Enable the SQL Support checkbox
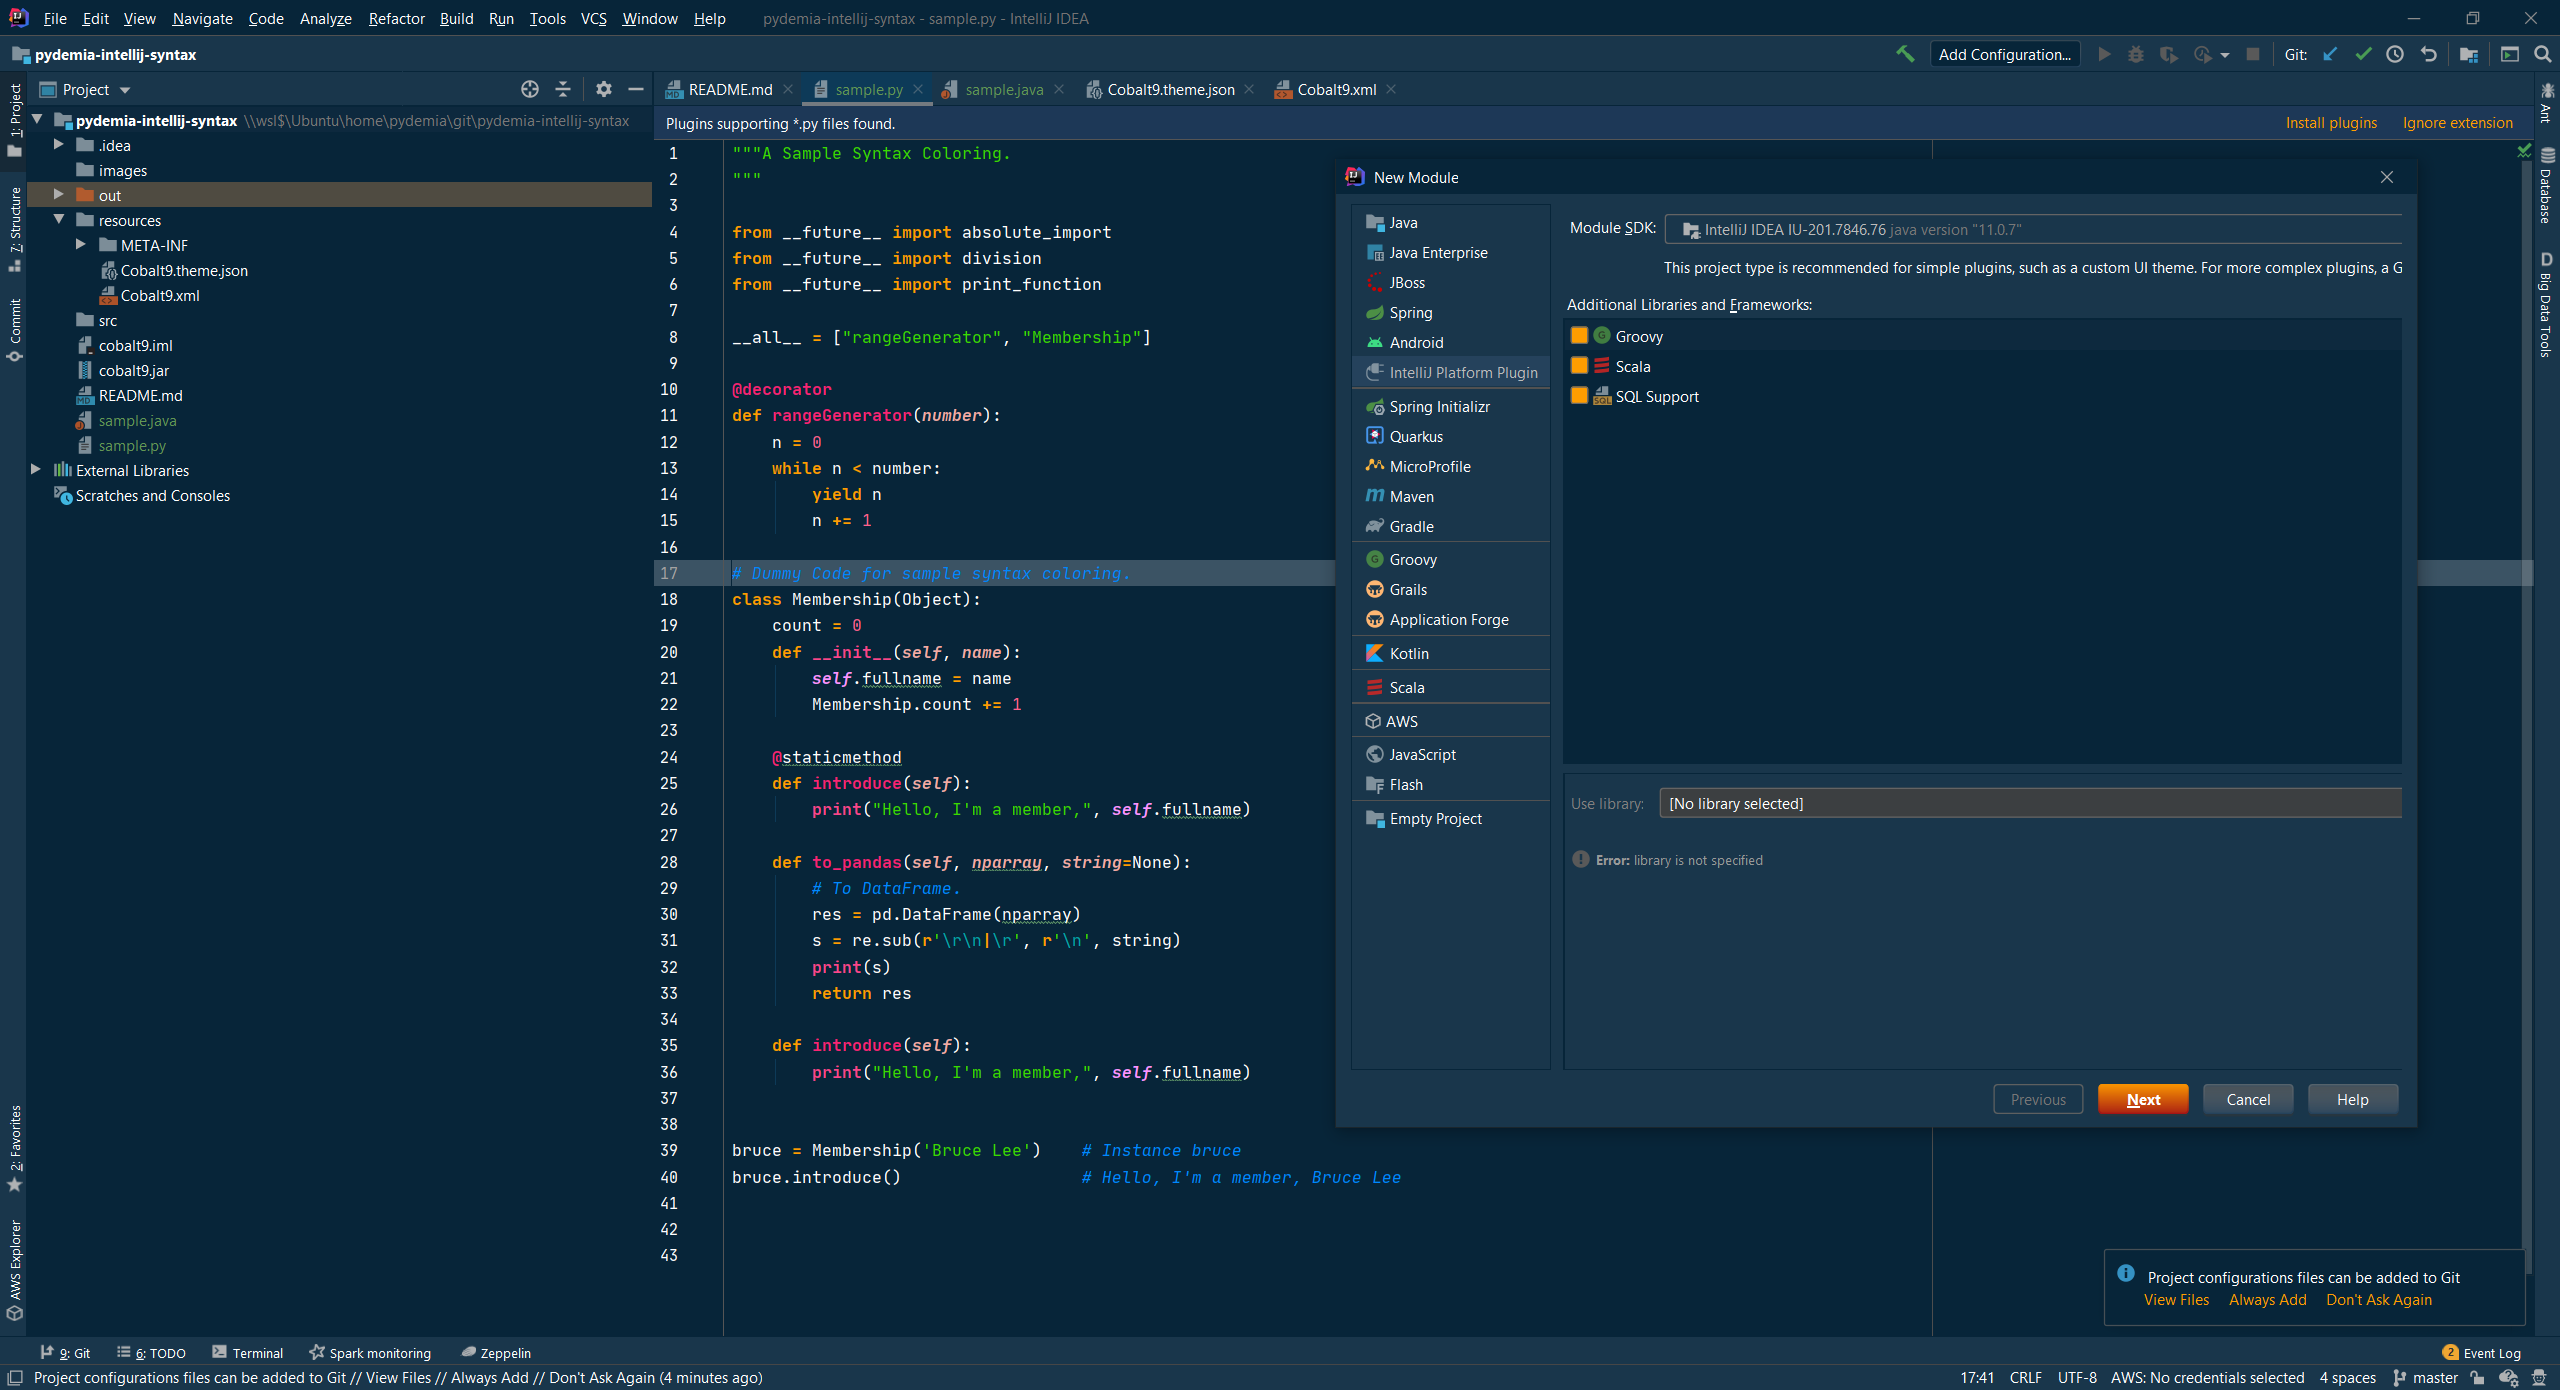The image size is (2560, 1390). pos(1579,396)
